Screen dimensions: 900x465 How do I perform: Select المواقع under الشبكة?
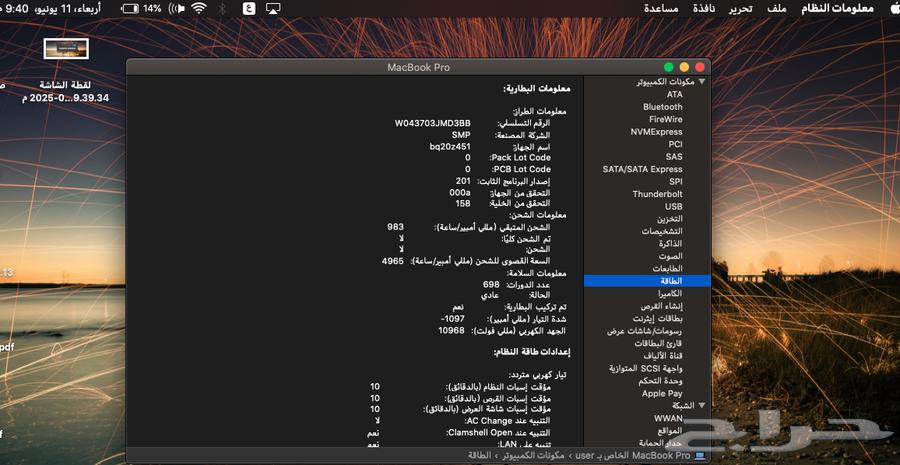tap(669, 431)
